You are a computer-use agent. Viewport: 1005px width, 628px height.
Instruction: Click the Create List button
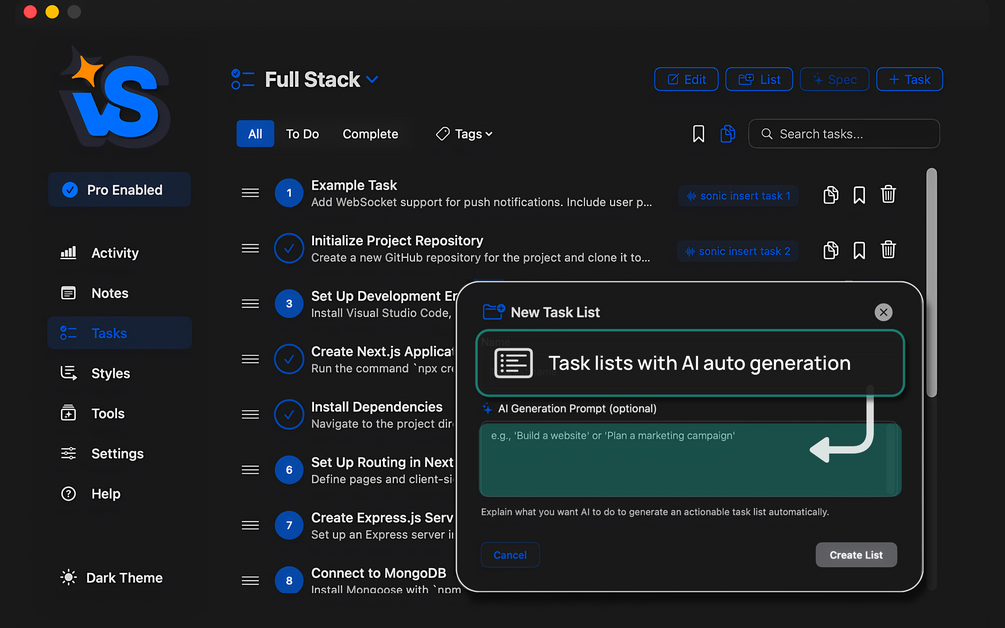(856, 555)
